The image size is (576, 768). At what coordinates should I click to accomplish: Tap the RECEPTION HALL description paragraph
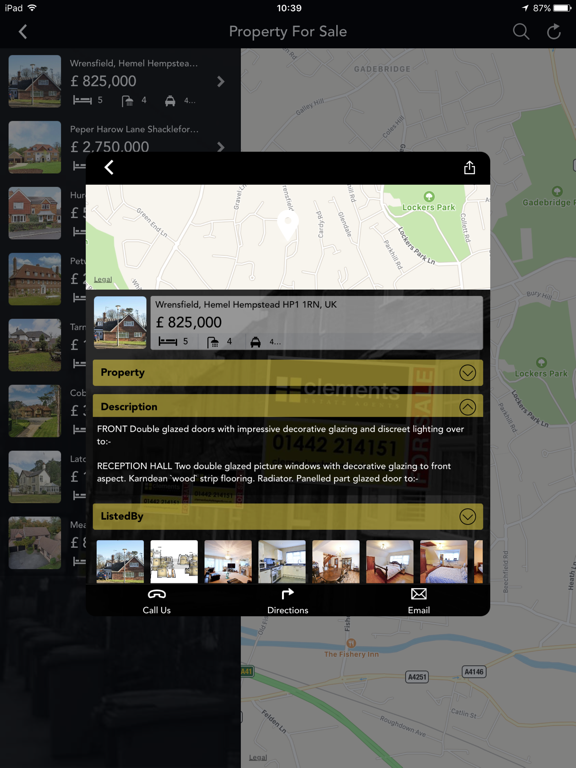point(274,472)
